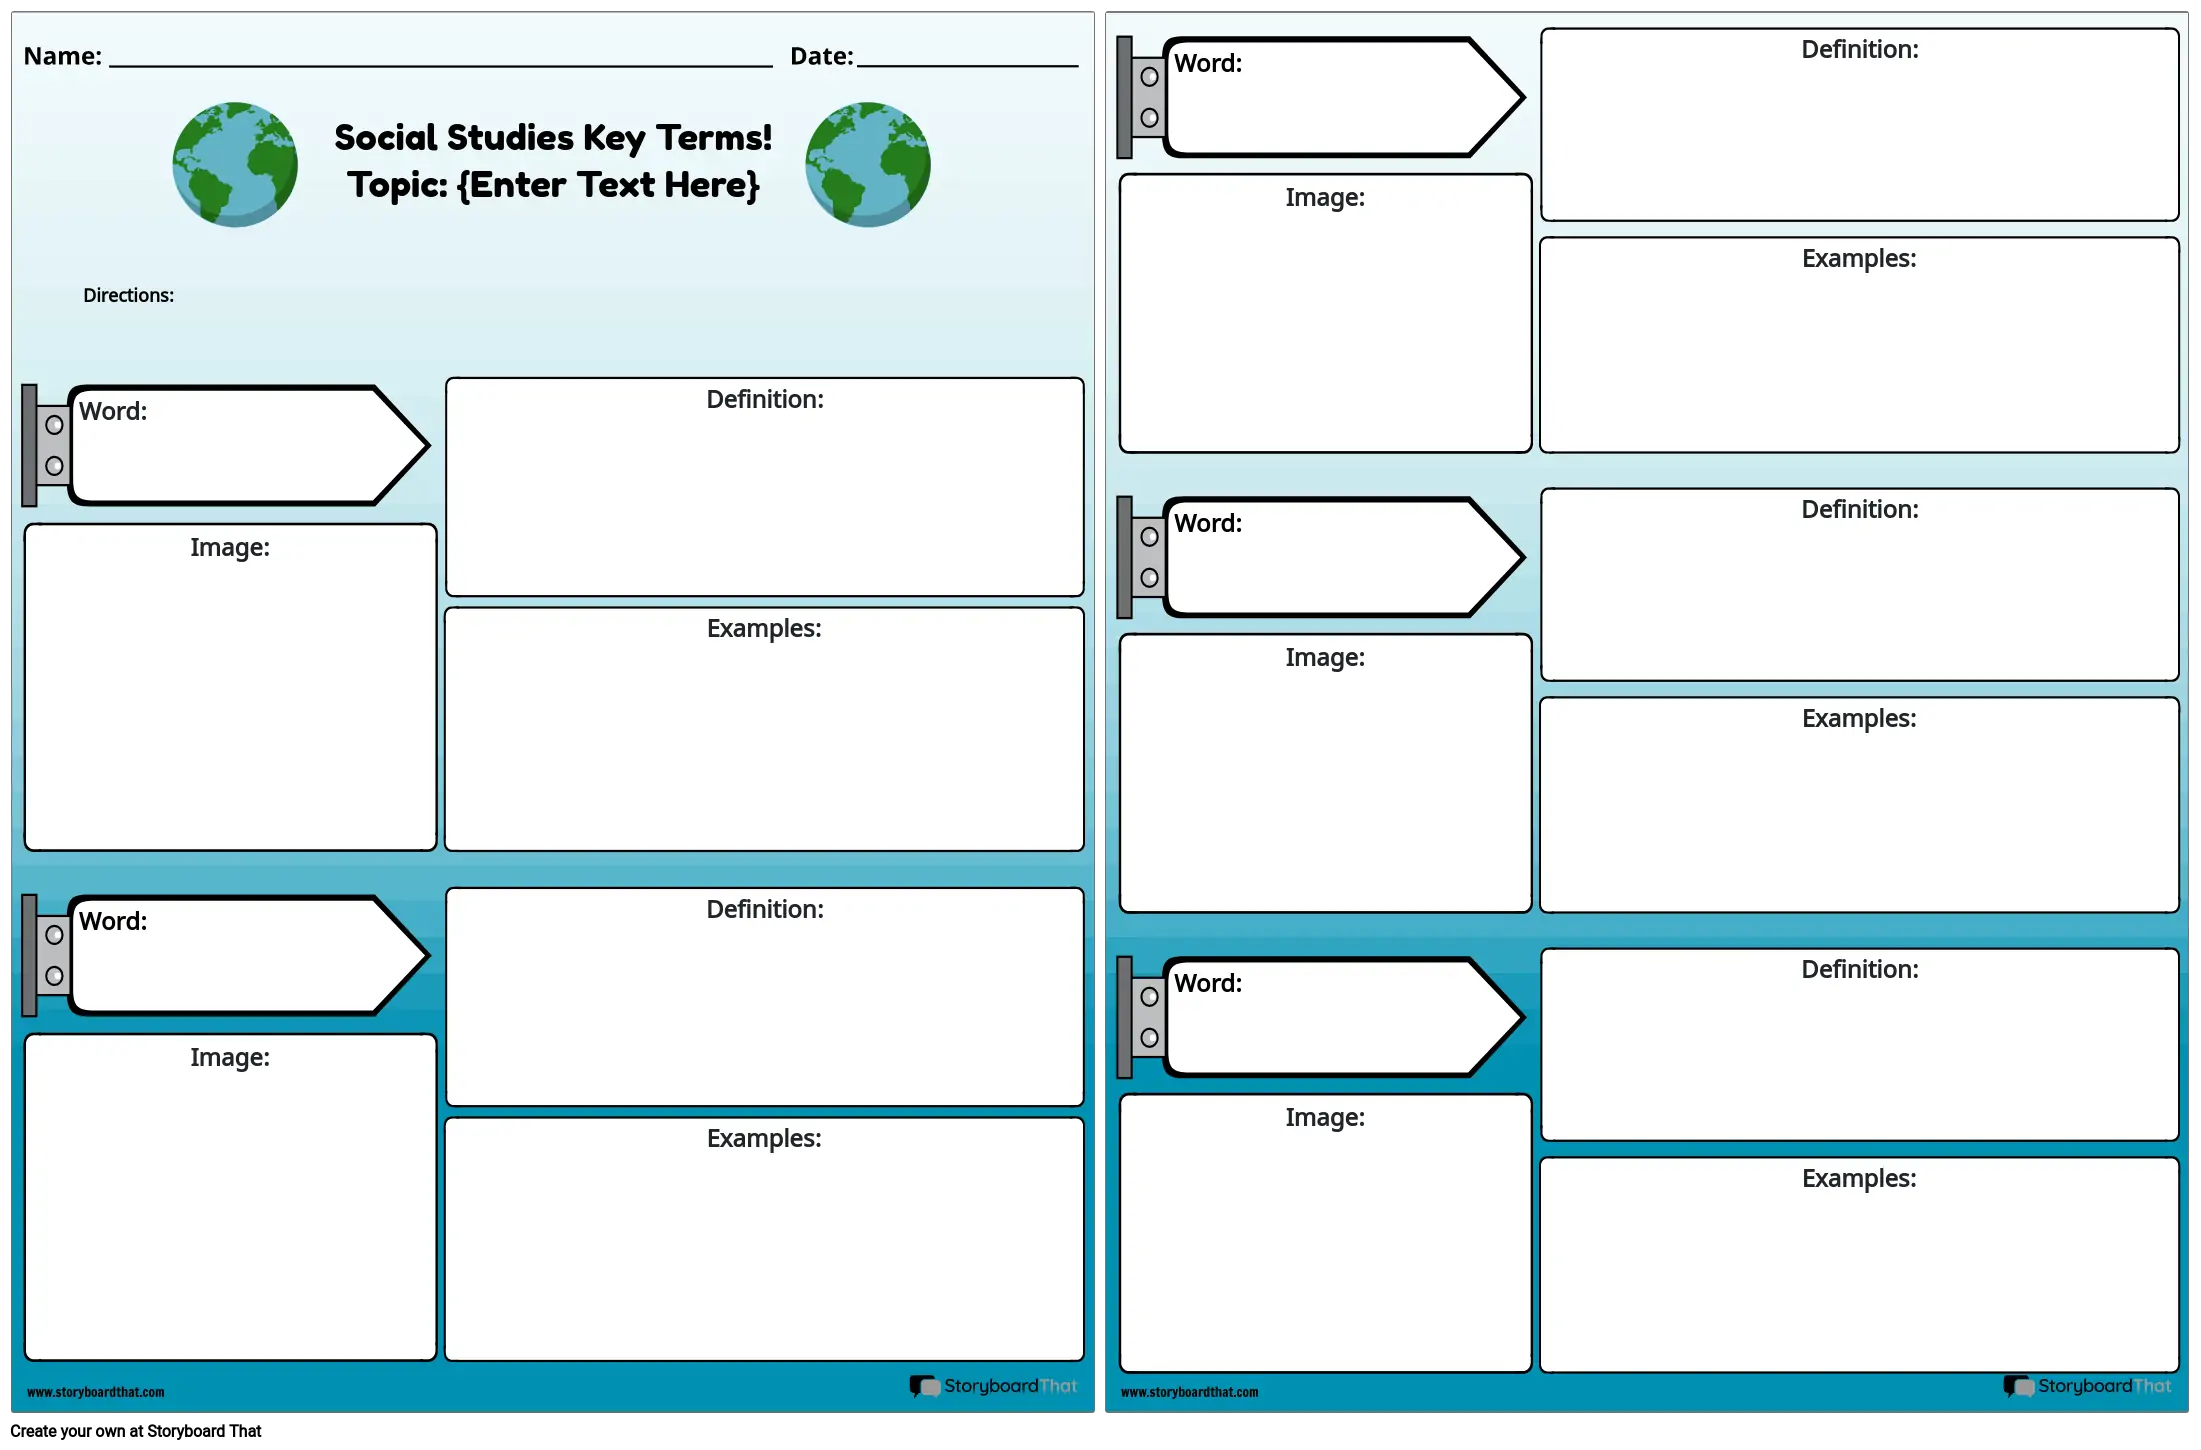
Task: Click the first Image box on left page
Action: 231,687
